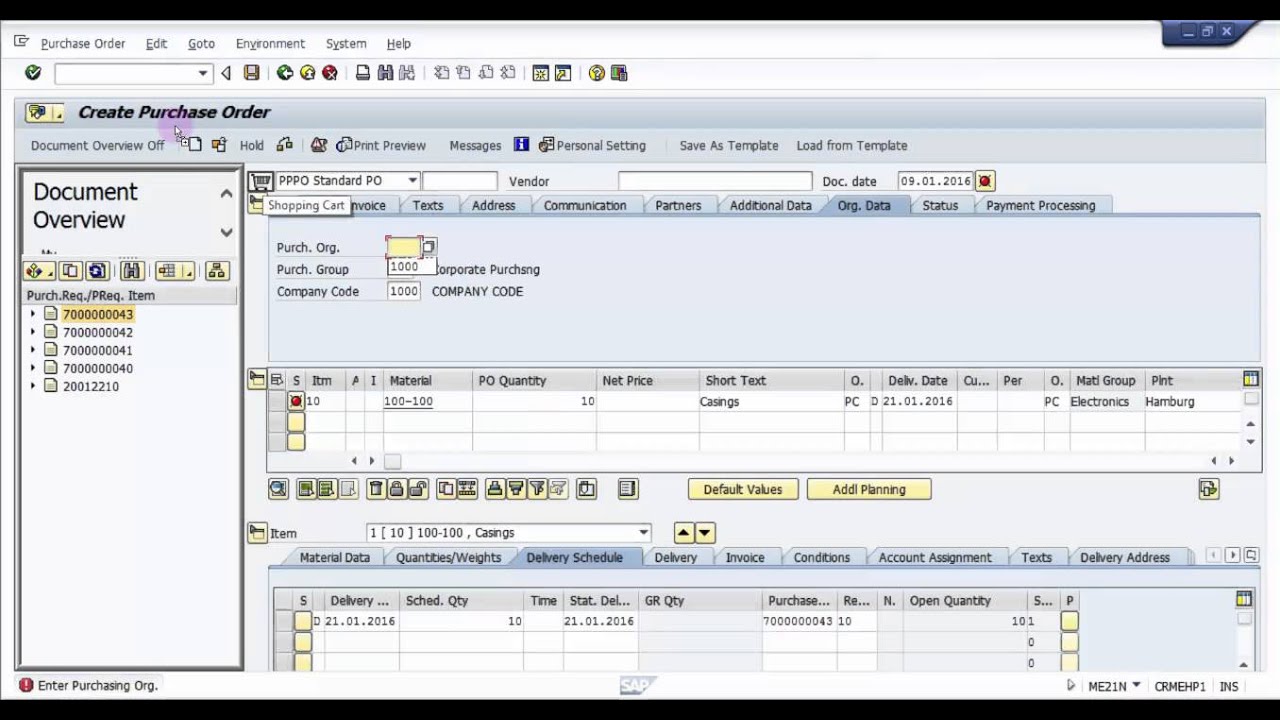Open the Goto menu
This screenshot has width=1280, height=720.
coord(201,44)
